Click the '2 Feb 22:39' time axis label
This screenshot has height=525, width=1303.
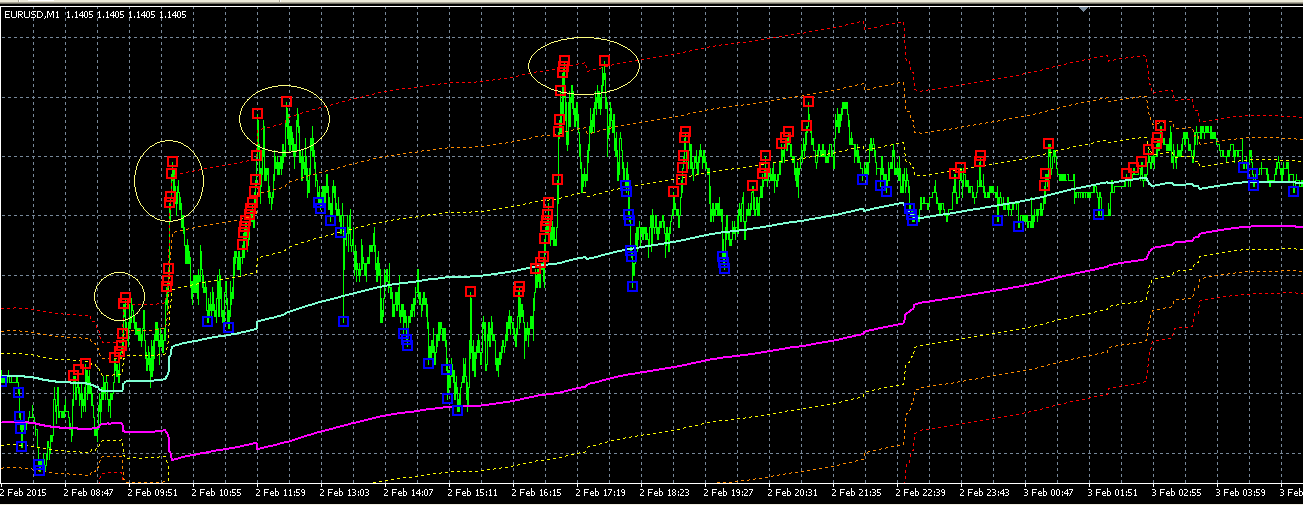(x=921, y=492)
